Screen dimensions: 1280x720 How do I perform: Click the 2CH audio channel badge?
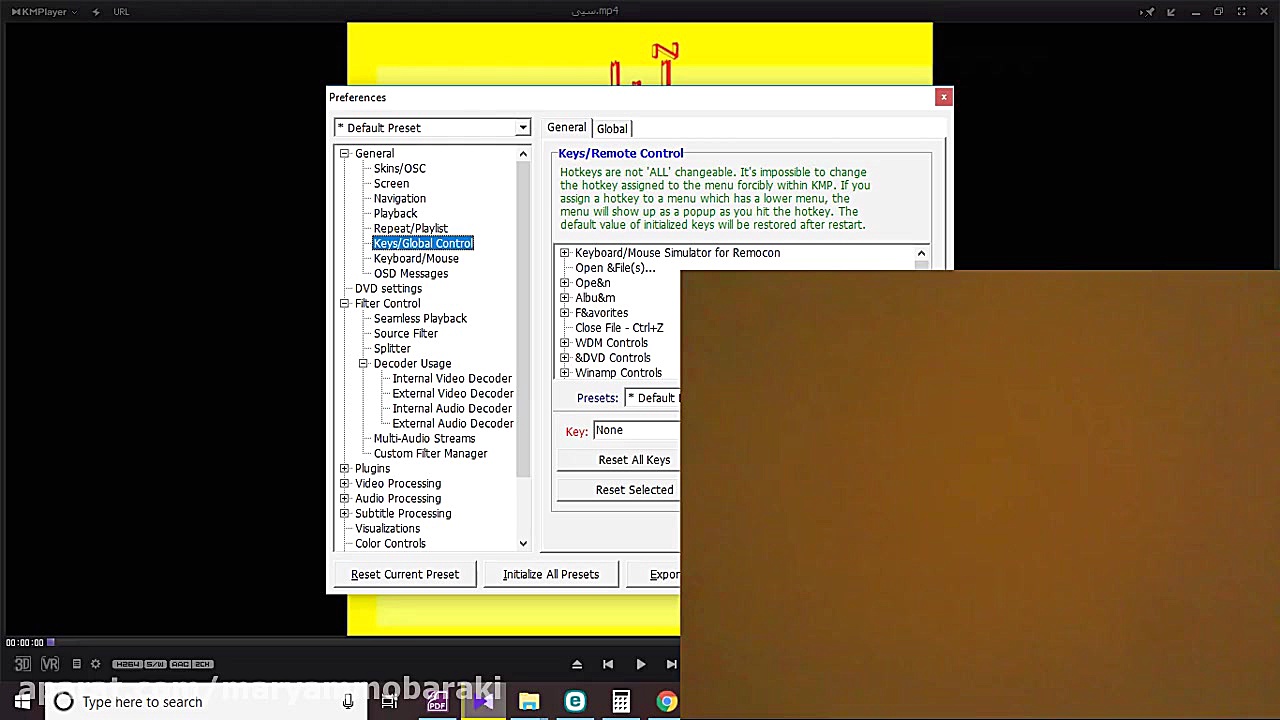[x=202, y=664]
